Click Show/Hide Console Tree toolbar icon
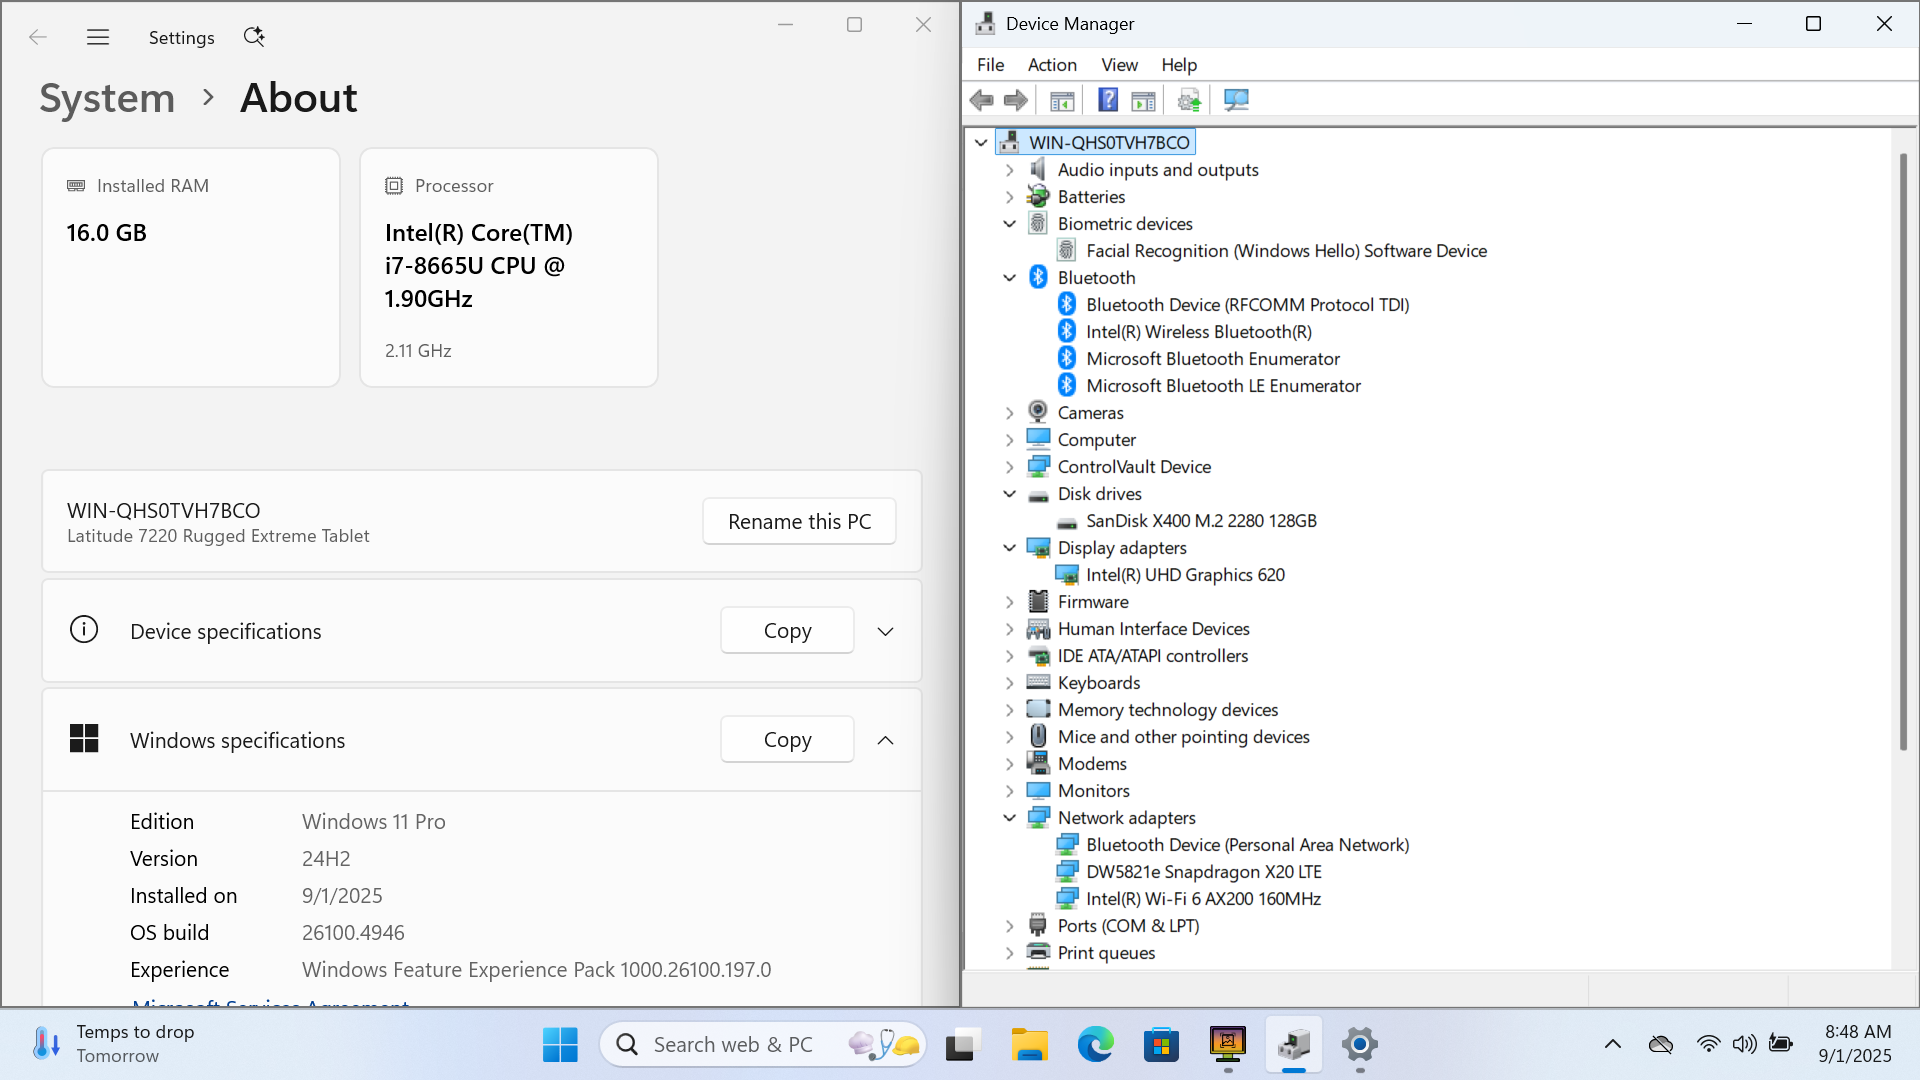The image size is (1920, 1080). click(x=1062, y=100)
